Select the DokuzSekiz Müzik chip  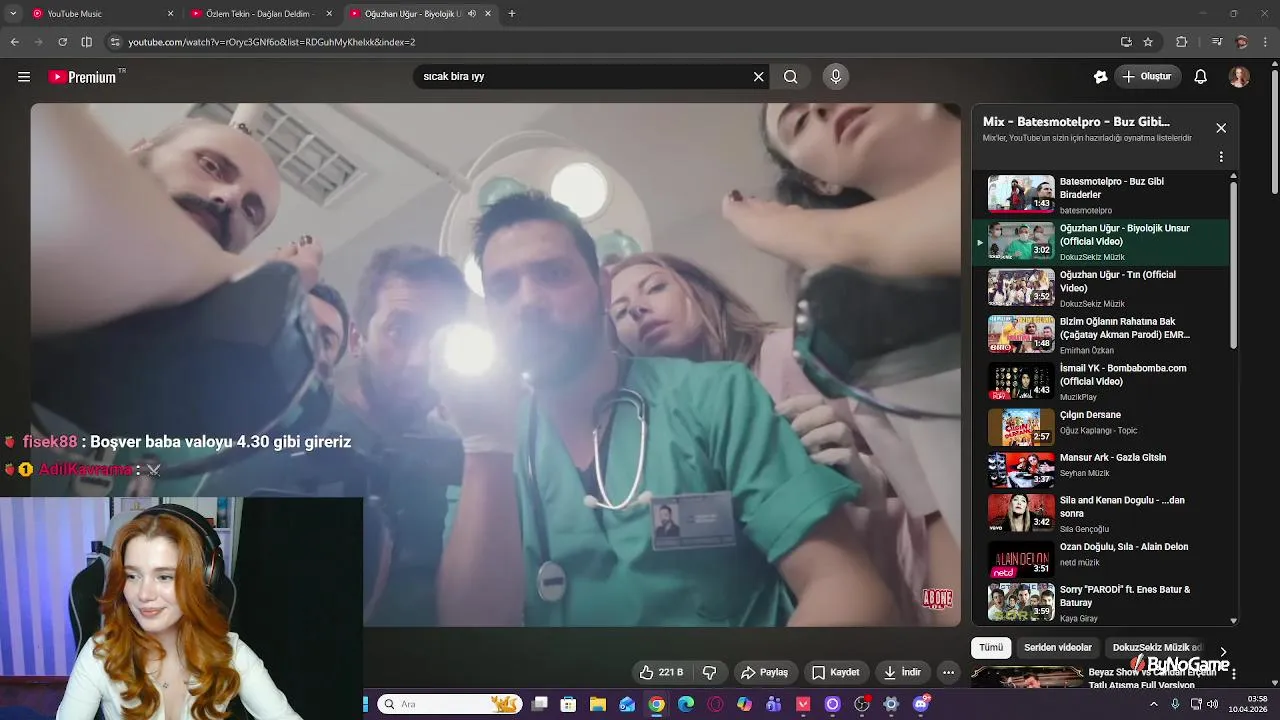[1157, 648]
